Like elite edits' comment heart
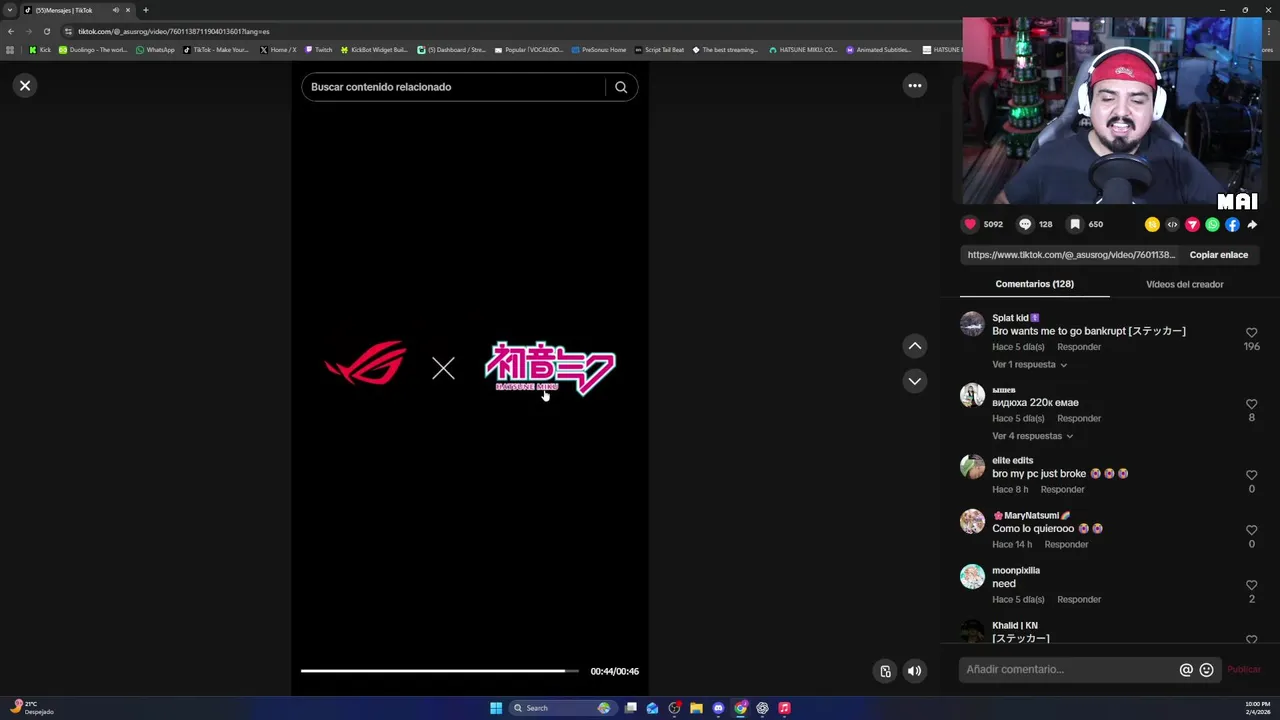This screenshot has width=1280, height=720. (1251, 475)
